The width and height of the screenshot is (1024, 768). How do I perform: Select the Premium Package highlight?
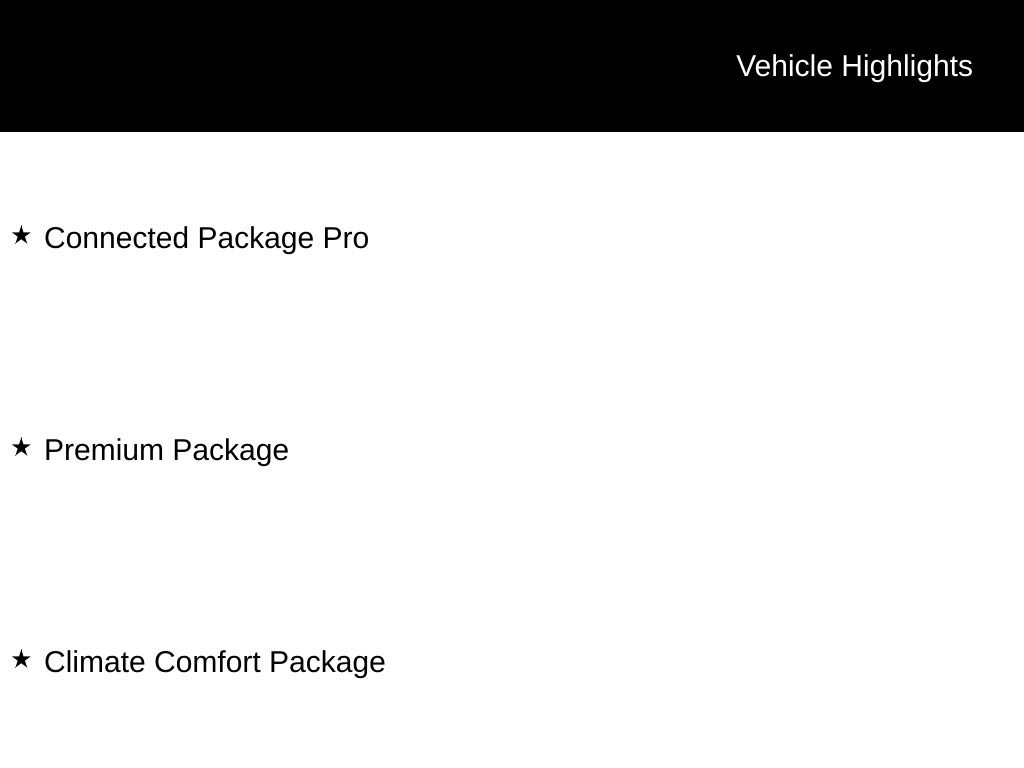(x=166, y=450)
